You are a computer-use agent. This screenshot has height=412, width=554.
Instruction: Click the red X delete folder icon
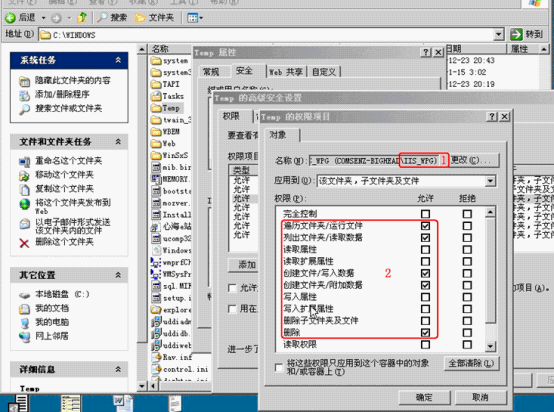(x=24, y=243)
